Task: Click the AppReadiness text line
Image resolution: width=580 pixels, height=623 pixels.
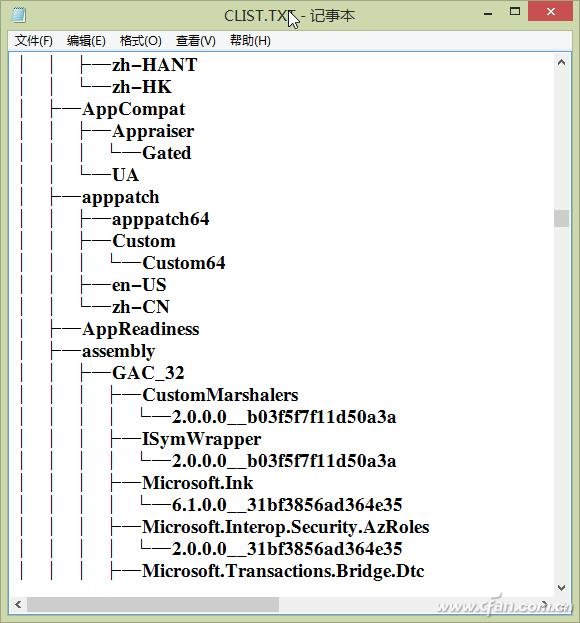Action: tap(141, 329)
